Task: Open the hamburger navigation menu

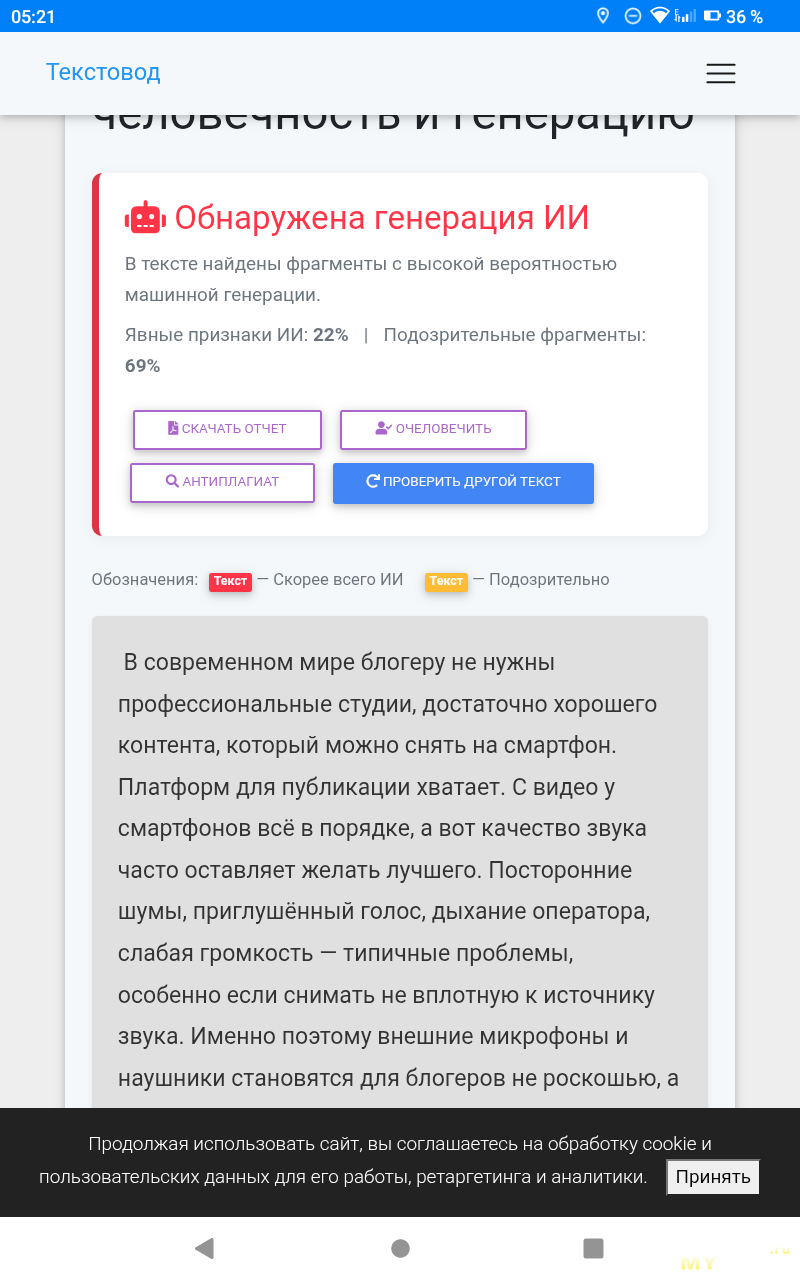Action: pos(720,73)
